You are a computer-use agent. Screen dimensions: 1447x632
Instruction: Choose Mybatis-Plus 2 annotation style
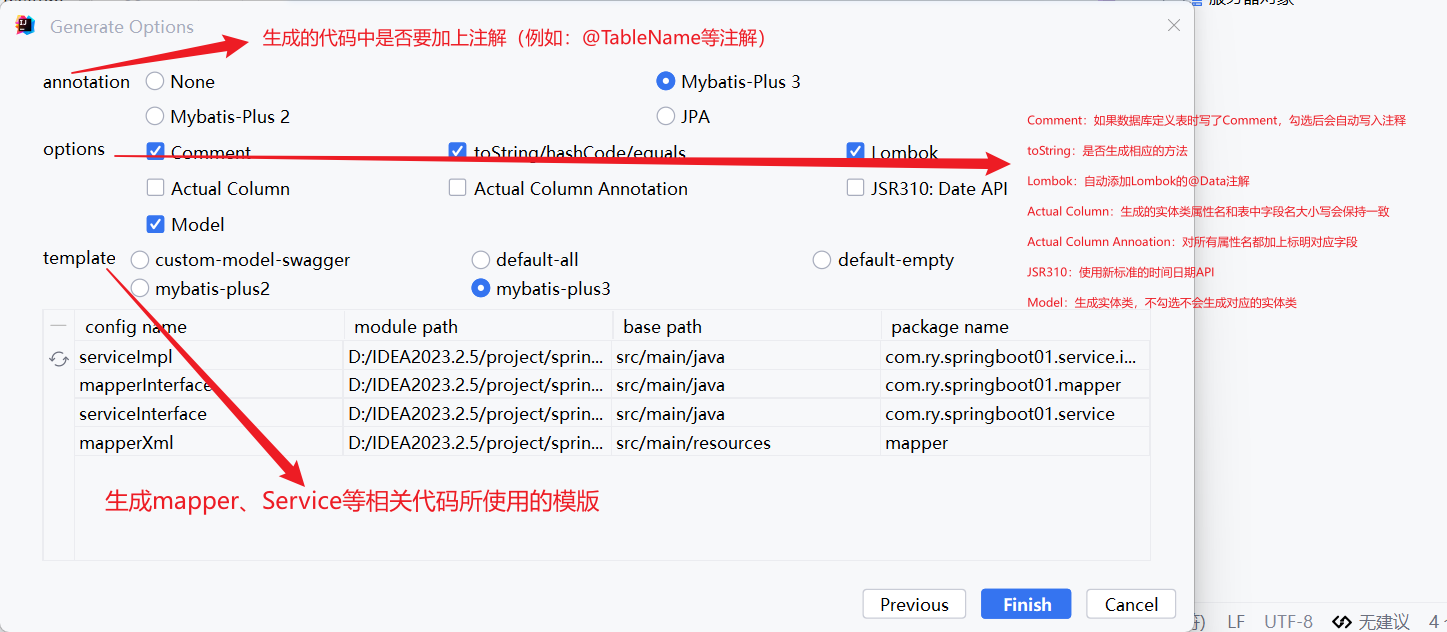pos(155,116)
